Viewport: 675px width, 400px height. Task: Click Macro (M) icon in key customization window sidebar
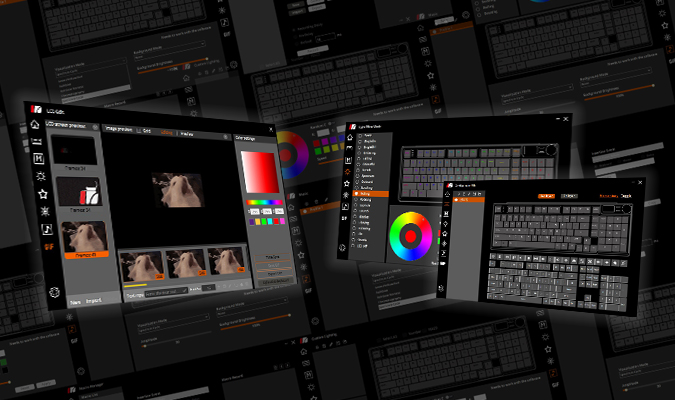446,214
